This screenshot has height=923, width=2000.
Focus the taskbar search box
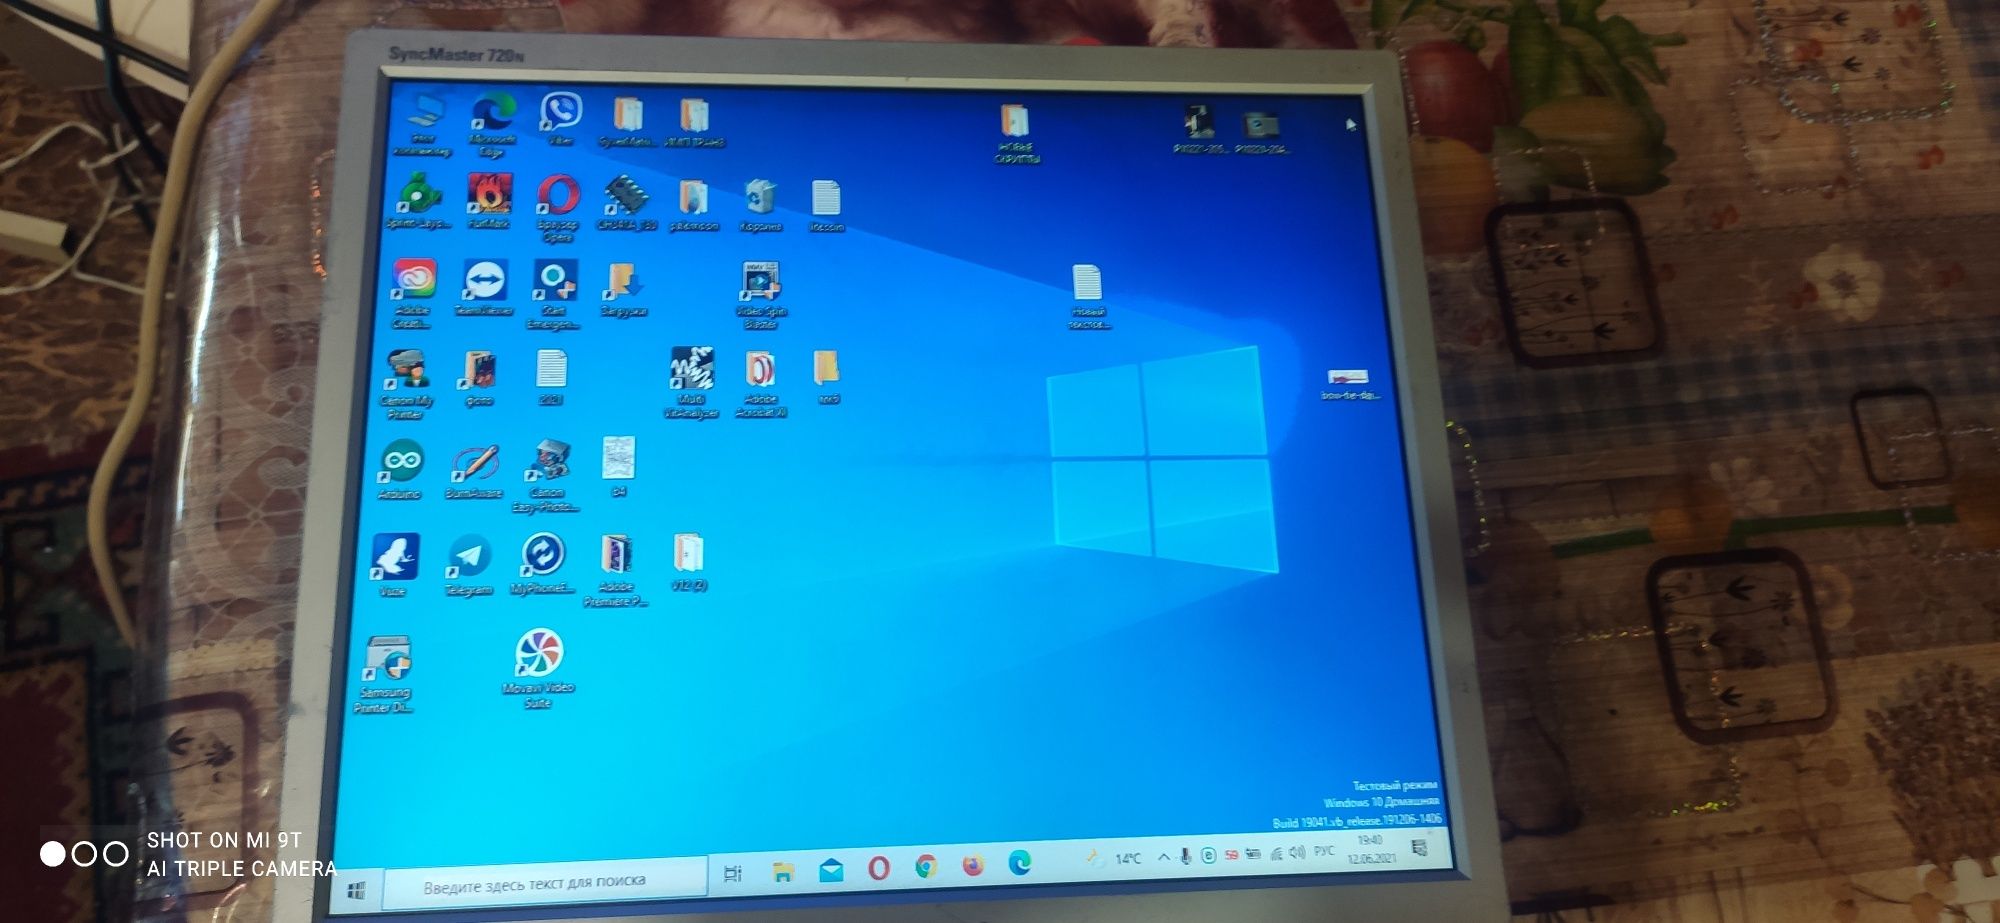[x=545, y=883]
